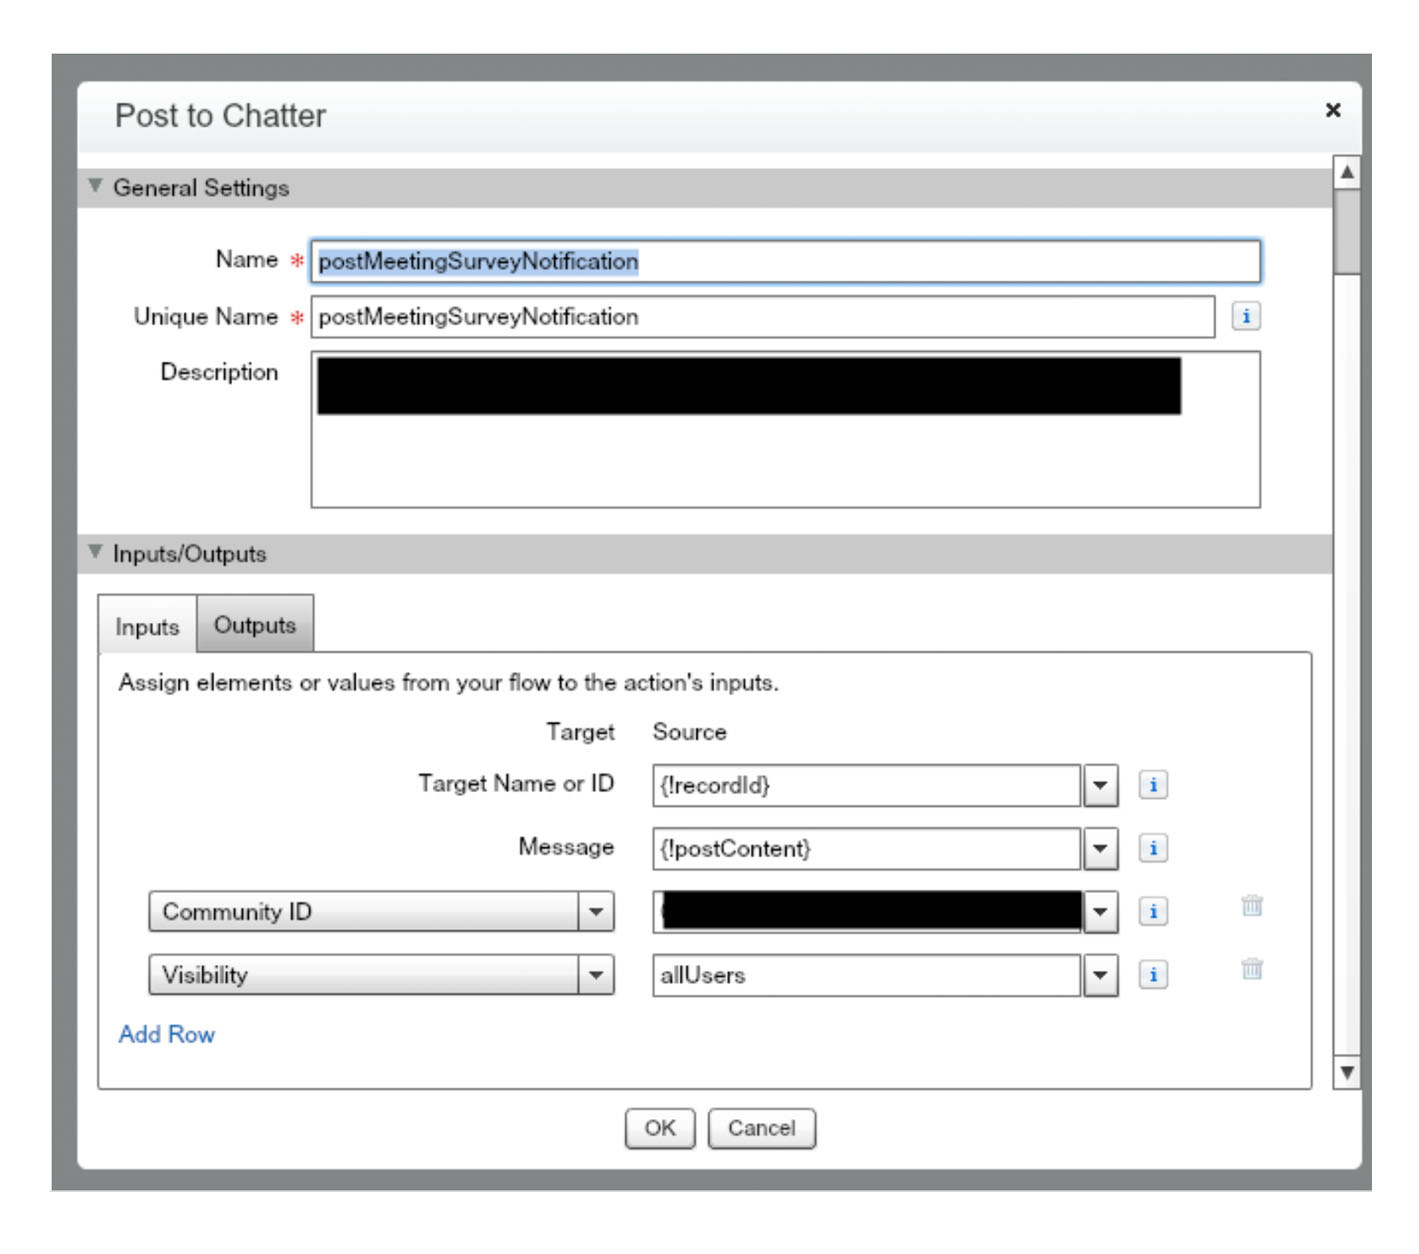Click the Add Row link
The width and height of the screenshot is (1419, 1254).
point(167,1034)
